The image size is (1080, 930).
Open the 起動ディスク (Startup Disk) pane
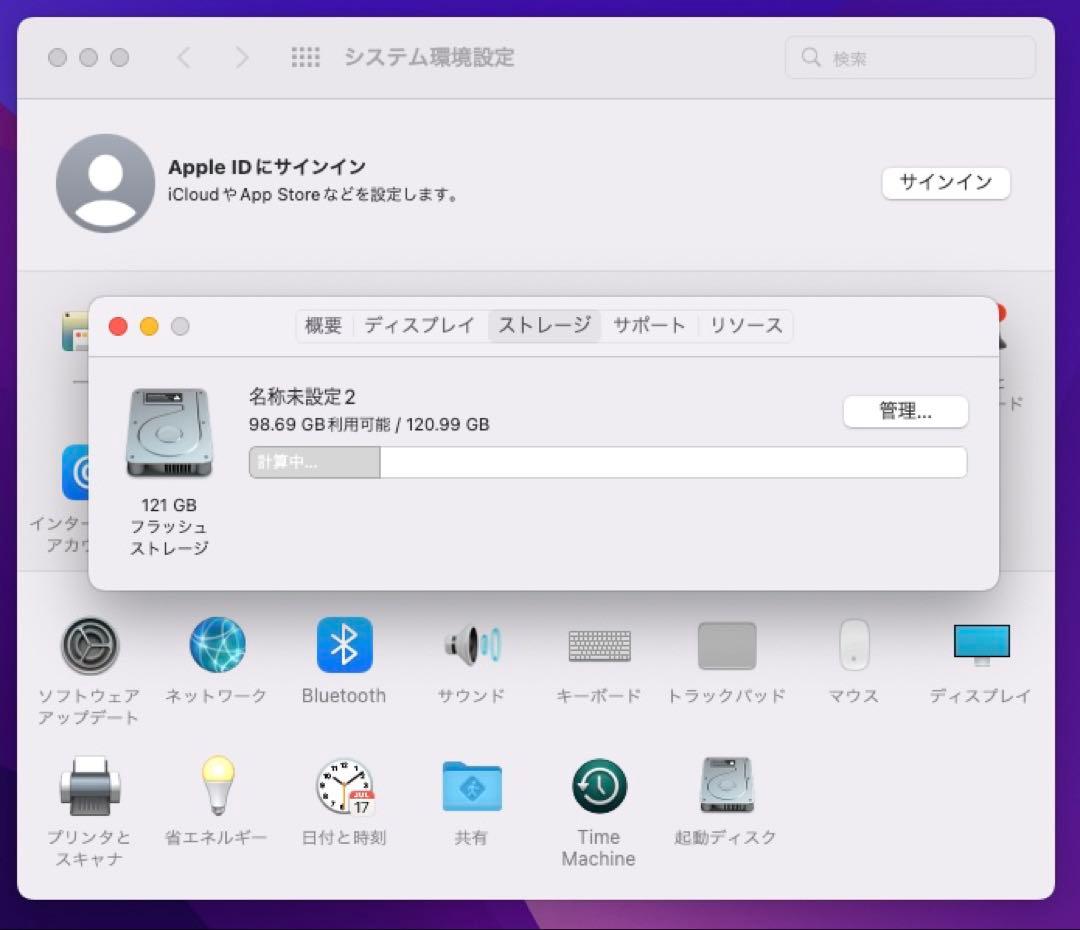pyautogui.click(x=726, y=788)
